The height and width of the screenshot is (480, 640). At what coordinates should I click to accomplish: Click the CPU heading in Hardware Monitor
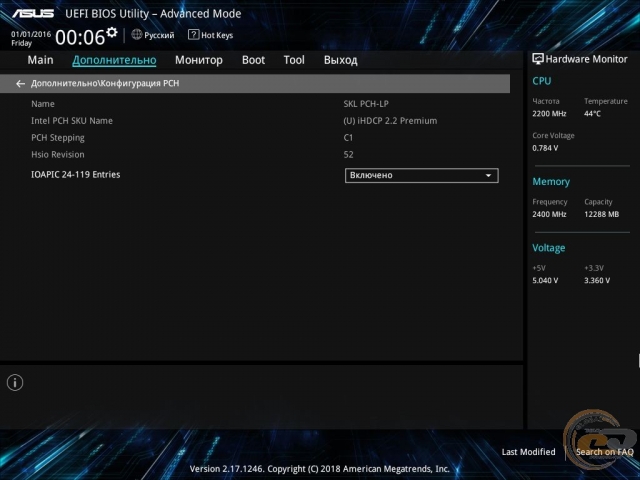[x=542, y=81]
